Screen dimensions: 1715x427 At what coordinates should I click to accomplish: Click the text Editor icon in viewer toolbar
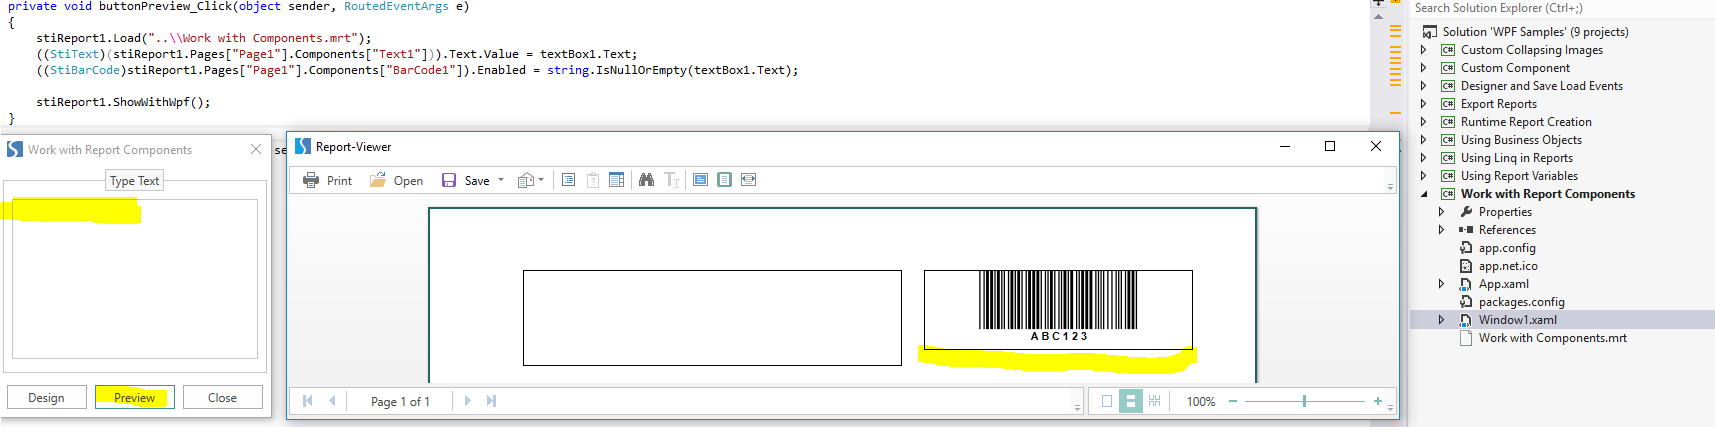pyautogui.click(x=671, y=180)
